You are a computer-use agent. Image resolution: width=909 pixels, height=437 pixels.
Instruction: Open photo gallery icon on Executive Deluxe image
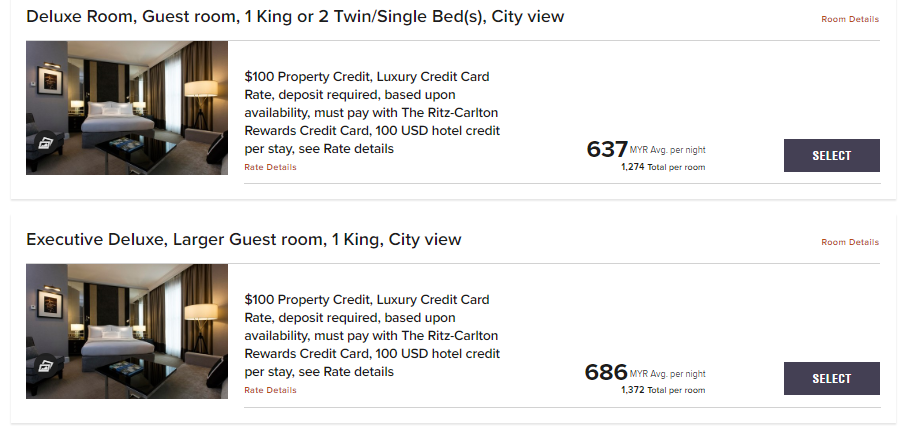(x=47, y=365)
